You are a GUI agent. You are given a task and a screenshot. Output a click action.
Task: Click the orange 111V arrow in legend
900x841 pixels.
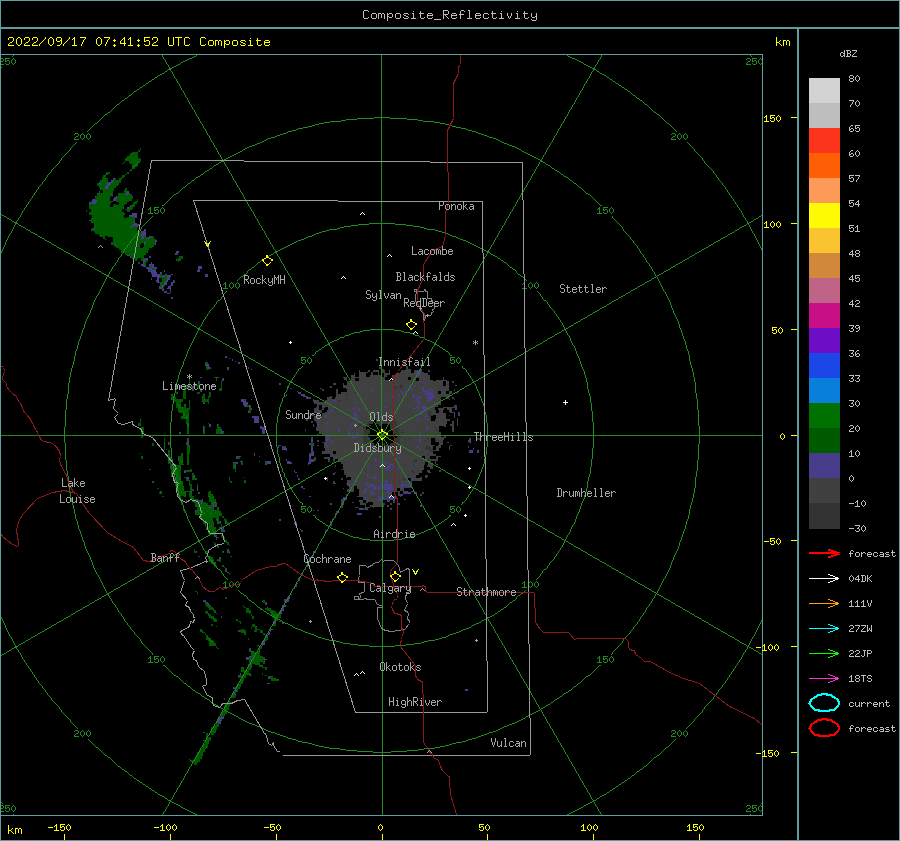[824, 603]
